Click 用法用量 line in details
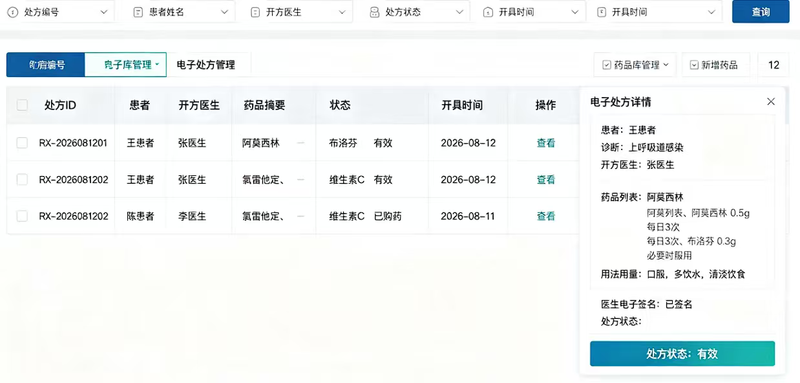The width and height of the screenshot is (800, 383). point(673,274)
